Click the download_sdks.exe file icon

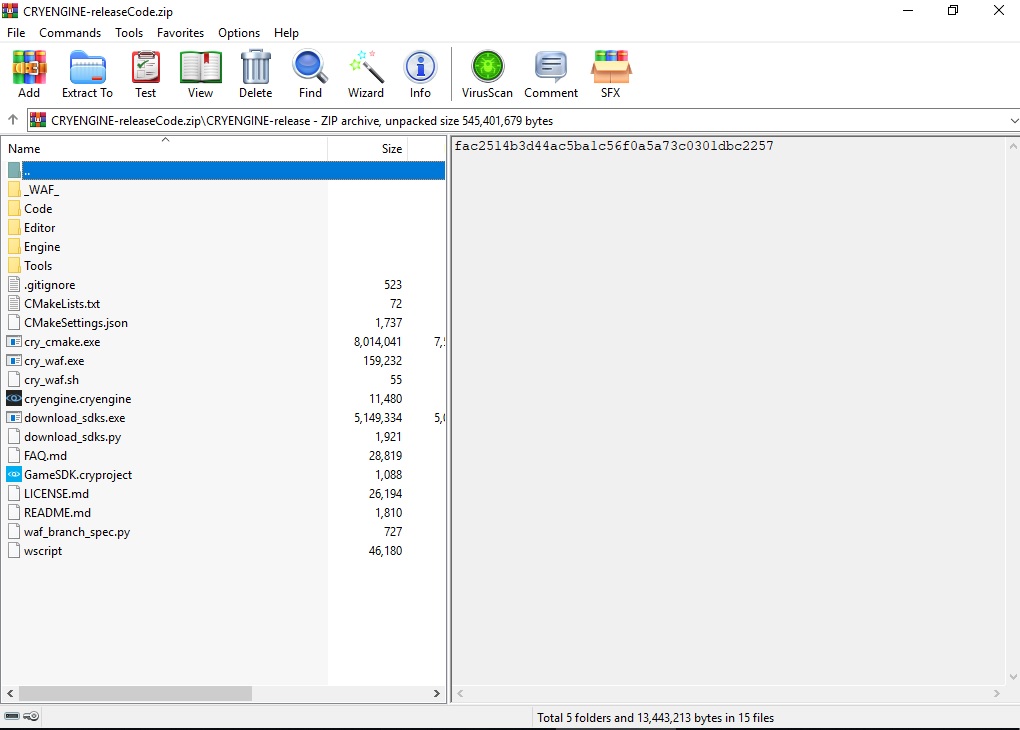14,417
